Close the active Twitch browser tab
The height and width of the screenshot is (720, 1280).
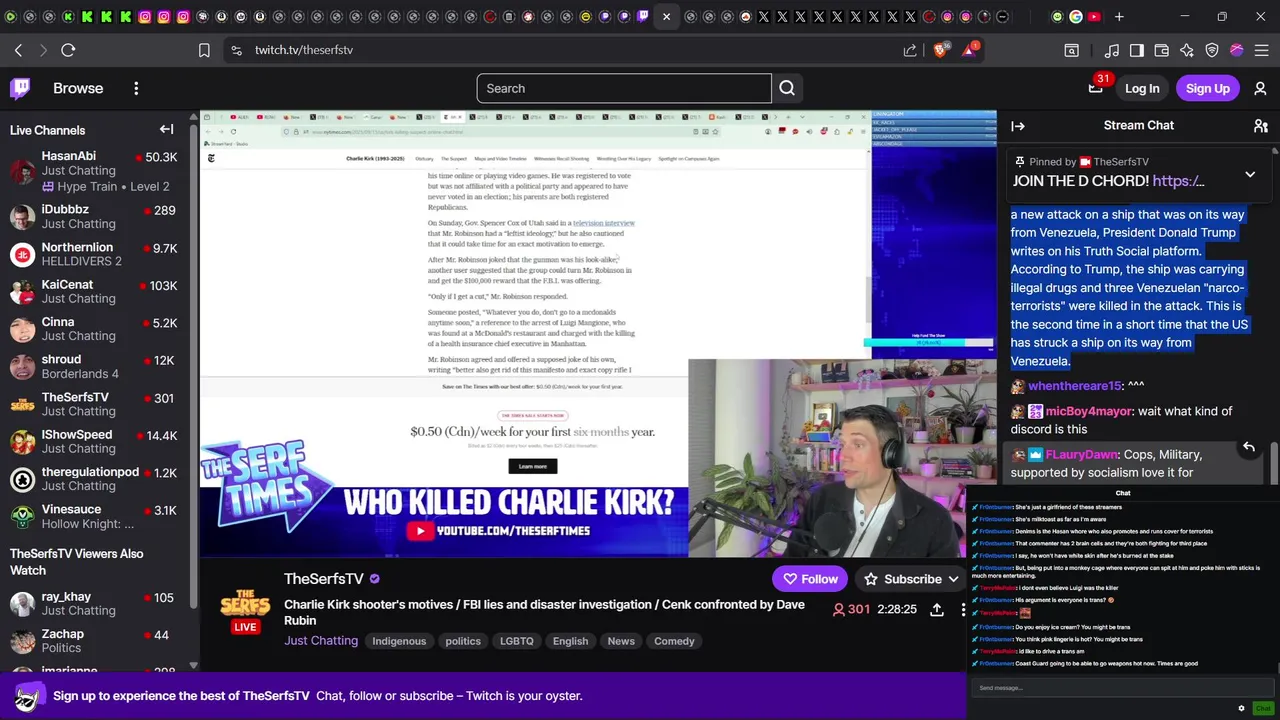click(x=666, y=16)
